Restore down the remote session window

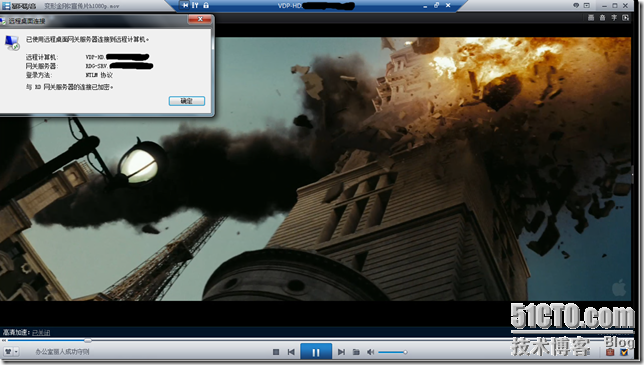click(x=437, y=5)
